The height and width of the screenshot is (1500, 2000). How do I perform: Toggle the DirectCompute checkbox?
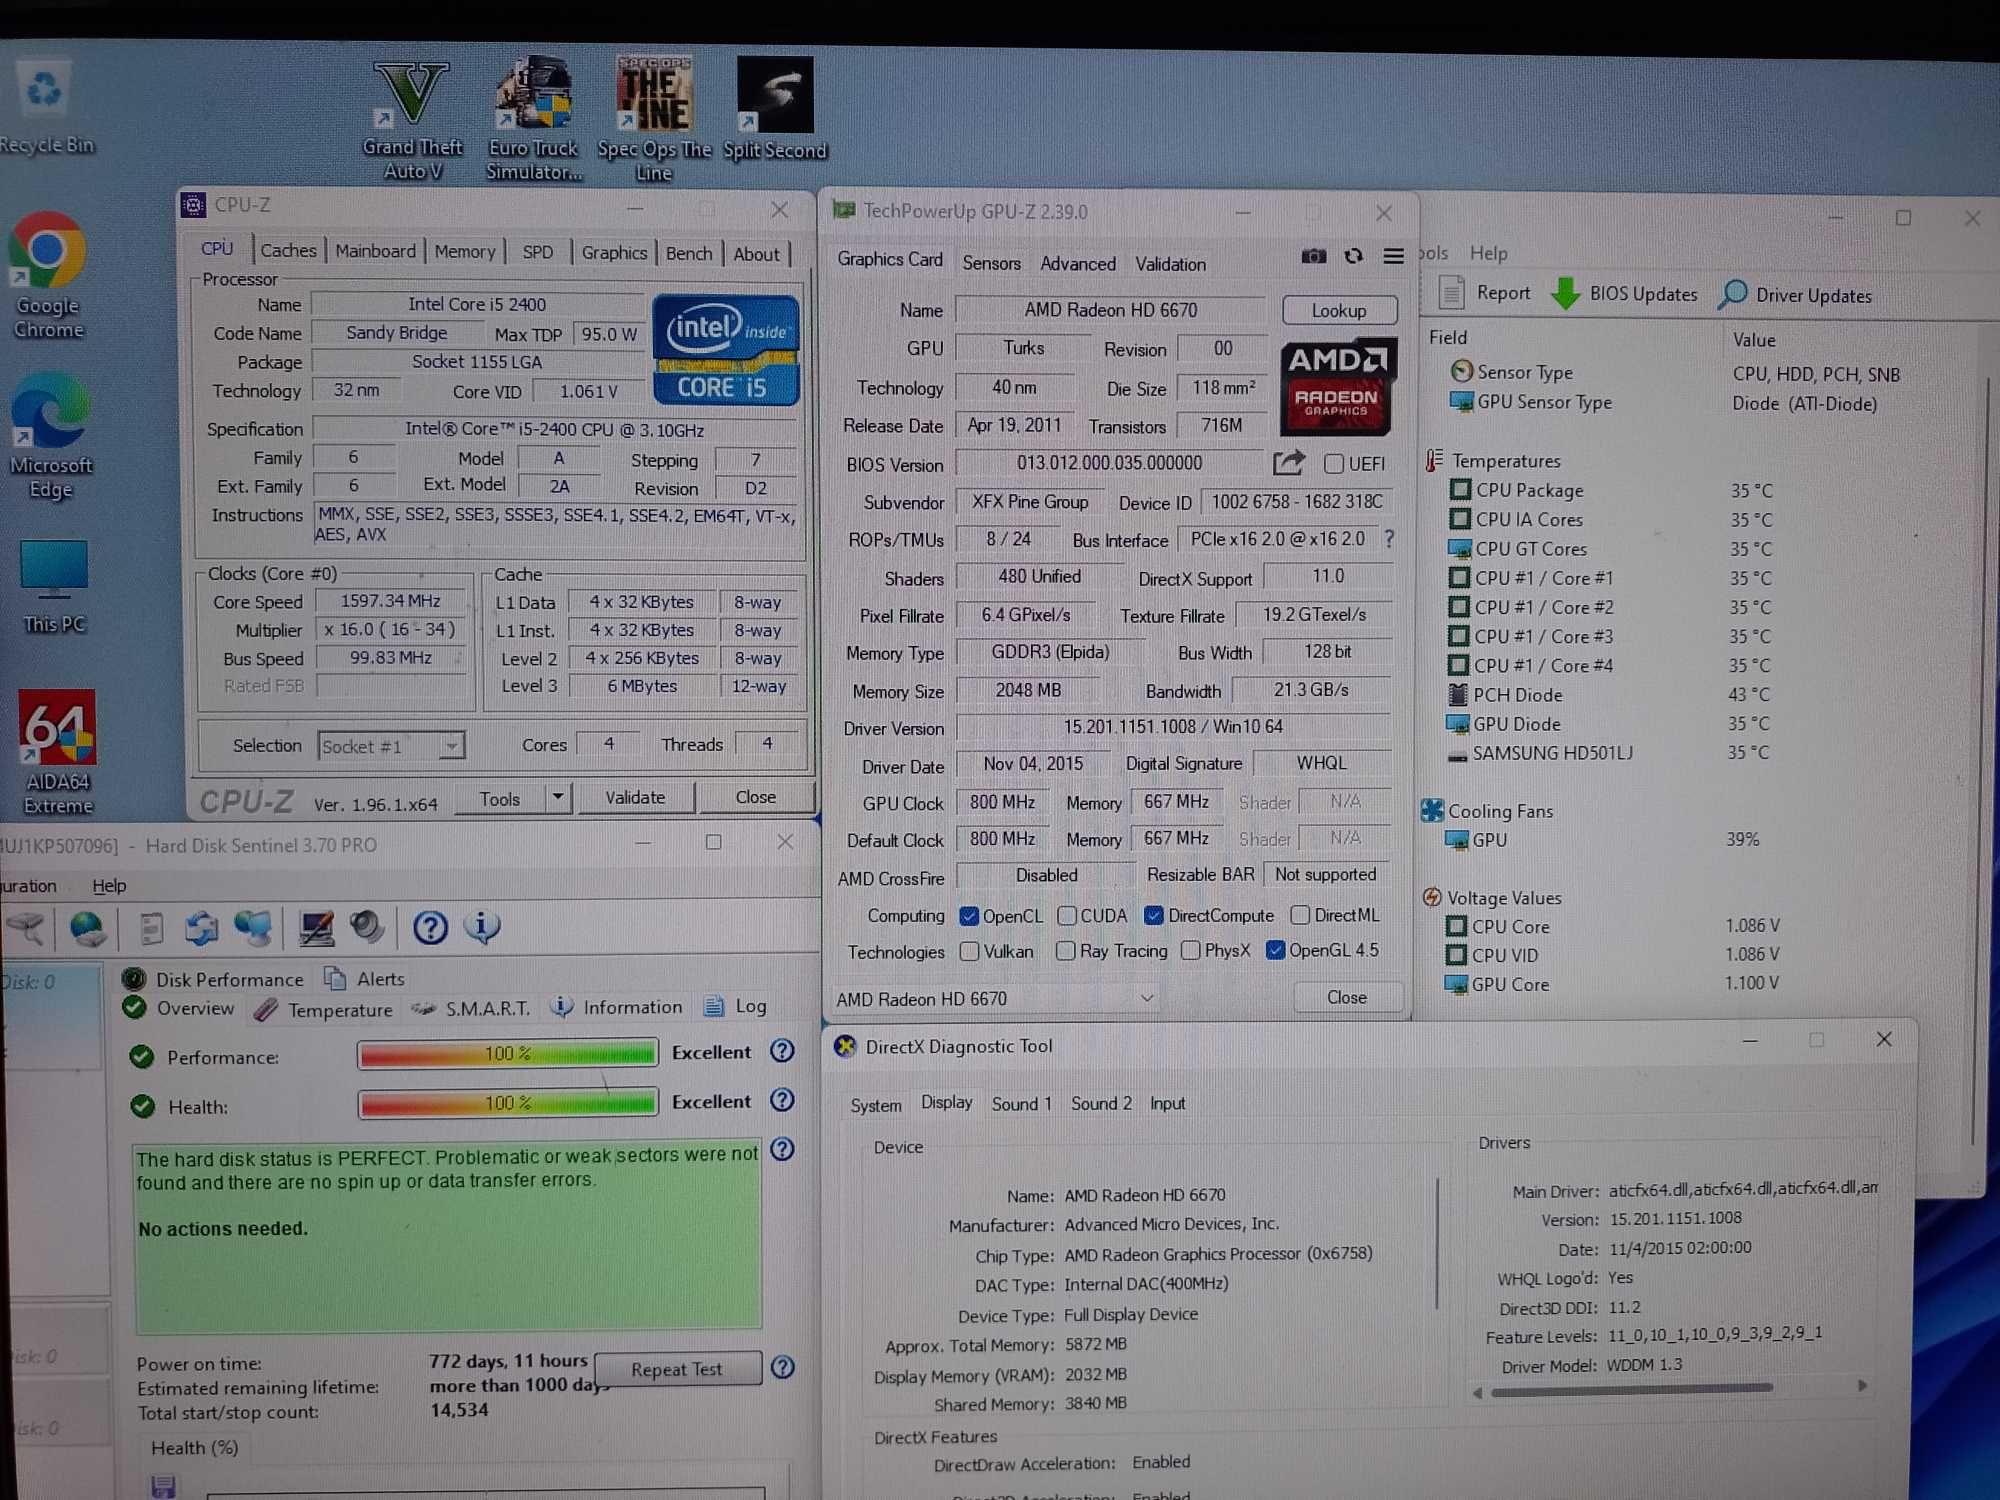tap(1154, 915)
